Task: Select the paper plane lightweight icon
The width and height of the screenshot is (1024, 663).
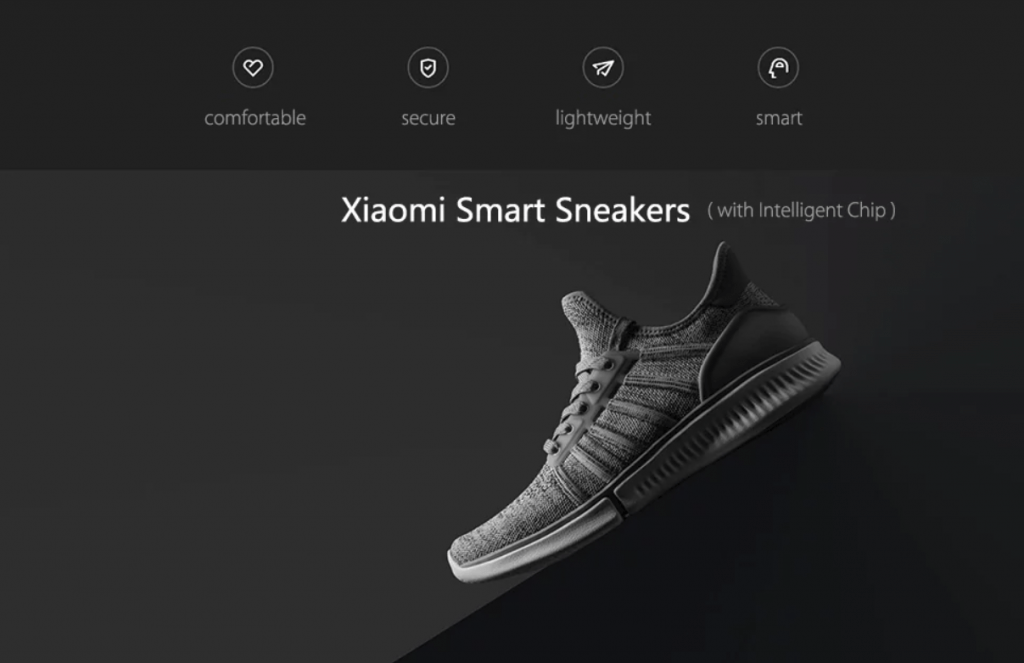Action: pos(603,67)
